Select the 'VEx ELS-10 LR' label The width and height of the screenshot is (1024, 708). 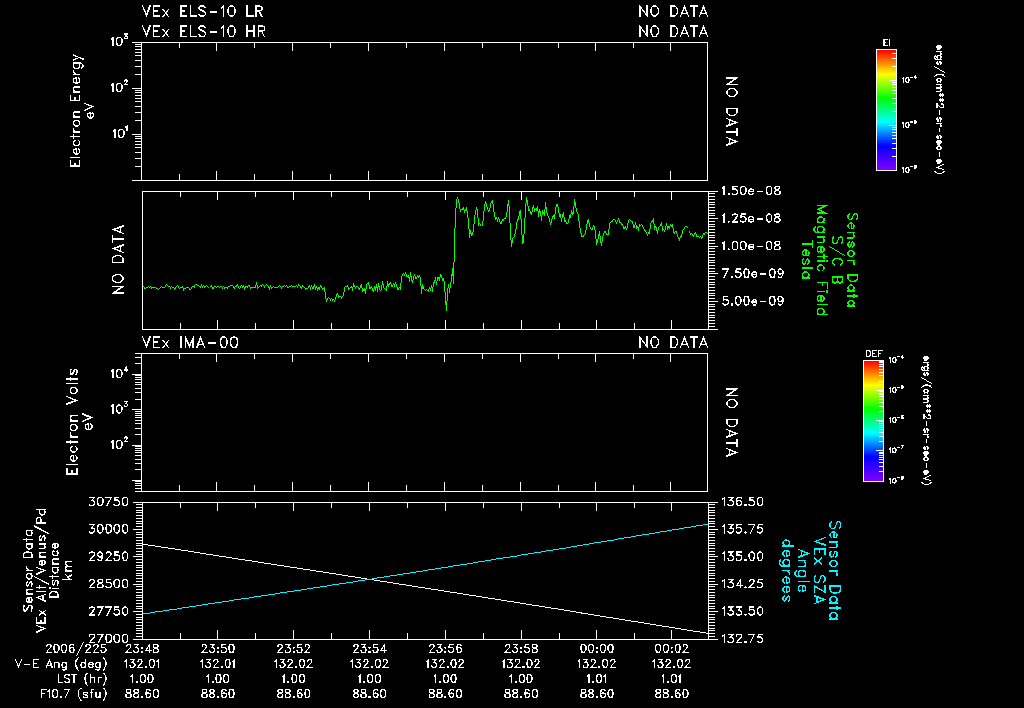click(202, 12)
